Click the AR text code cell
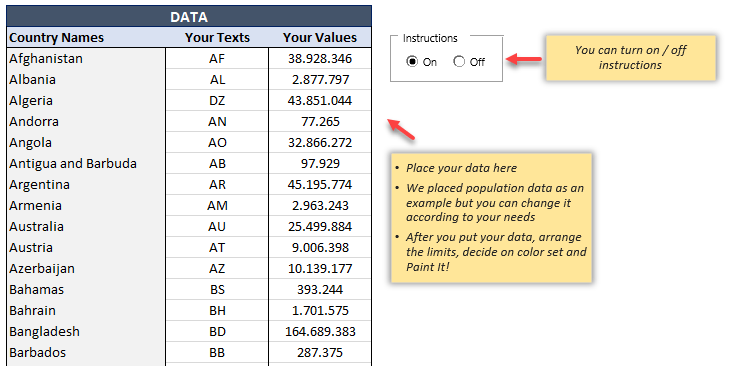 (x=217, y=184)
